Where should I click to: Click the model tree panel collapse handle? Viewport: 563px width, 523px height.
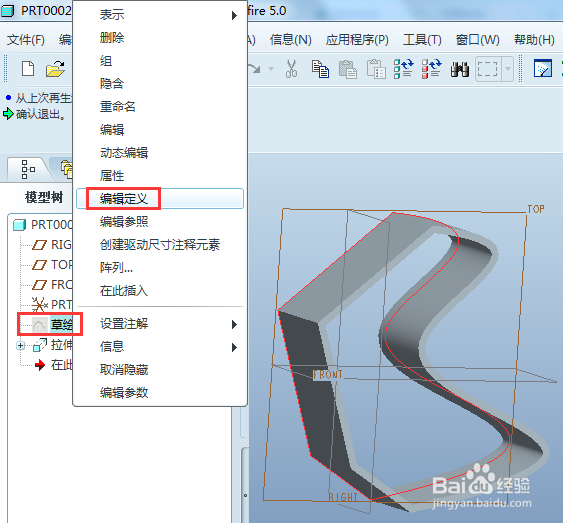(245, 496)
